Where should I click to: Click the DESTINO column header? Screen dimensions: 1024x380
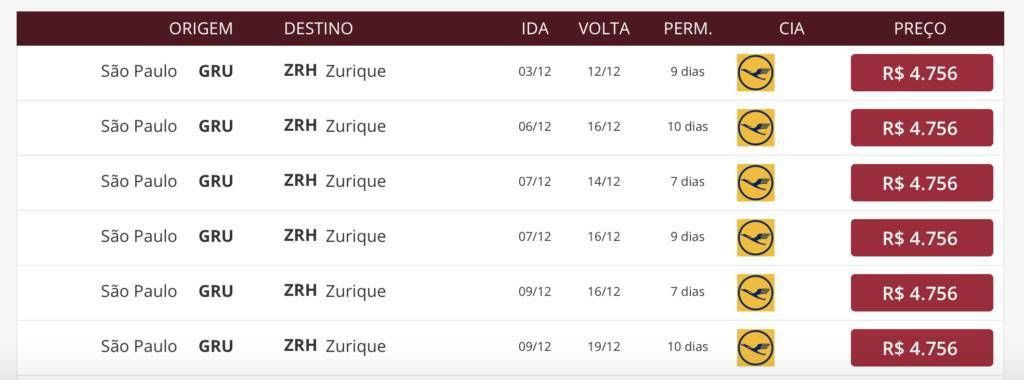click(319, 29)
